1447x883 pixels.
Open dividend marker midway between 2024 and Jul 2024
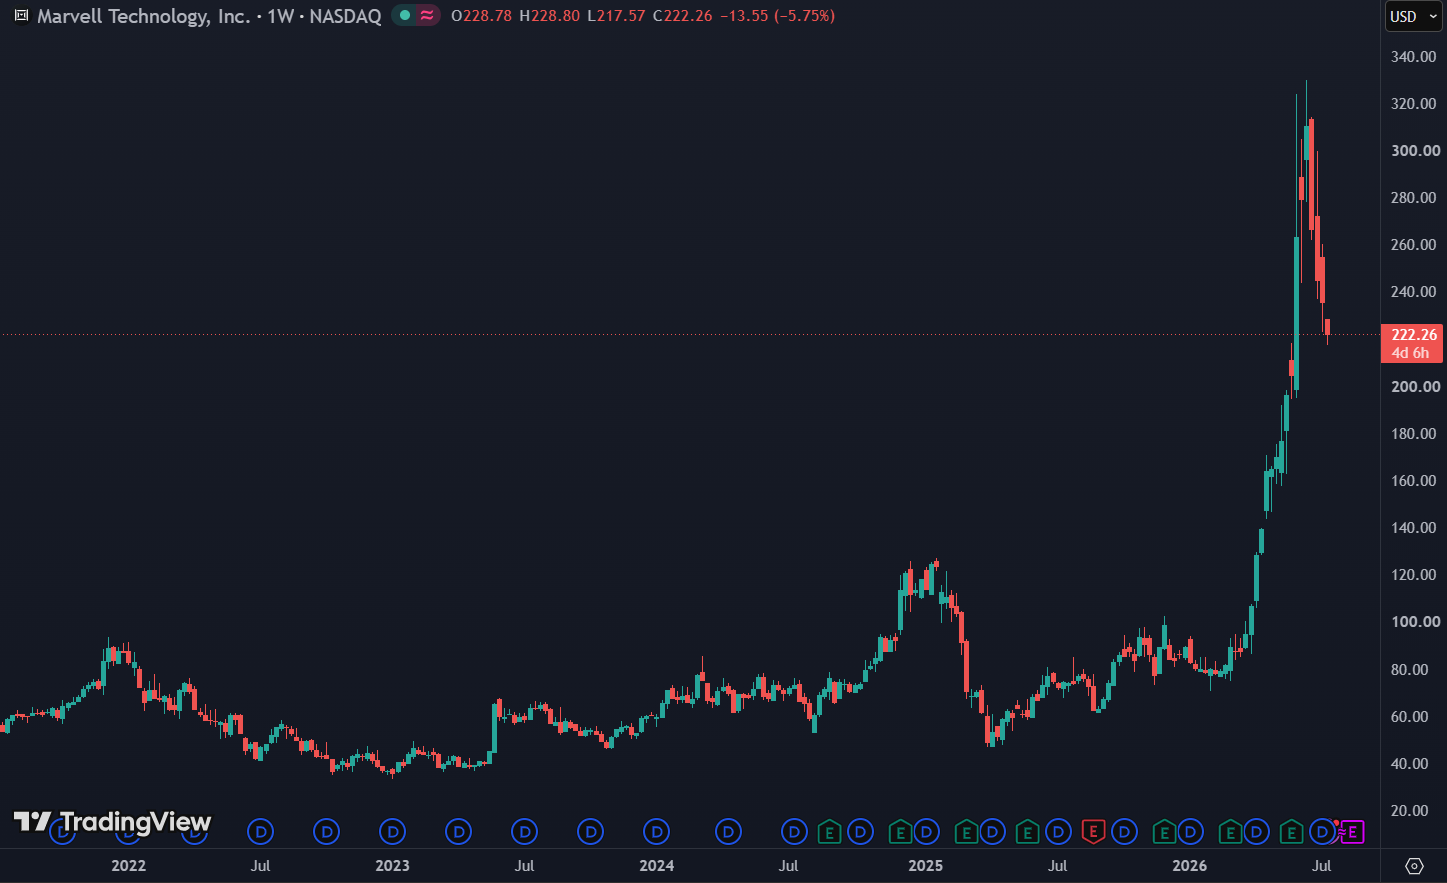(729, 831)
